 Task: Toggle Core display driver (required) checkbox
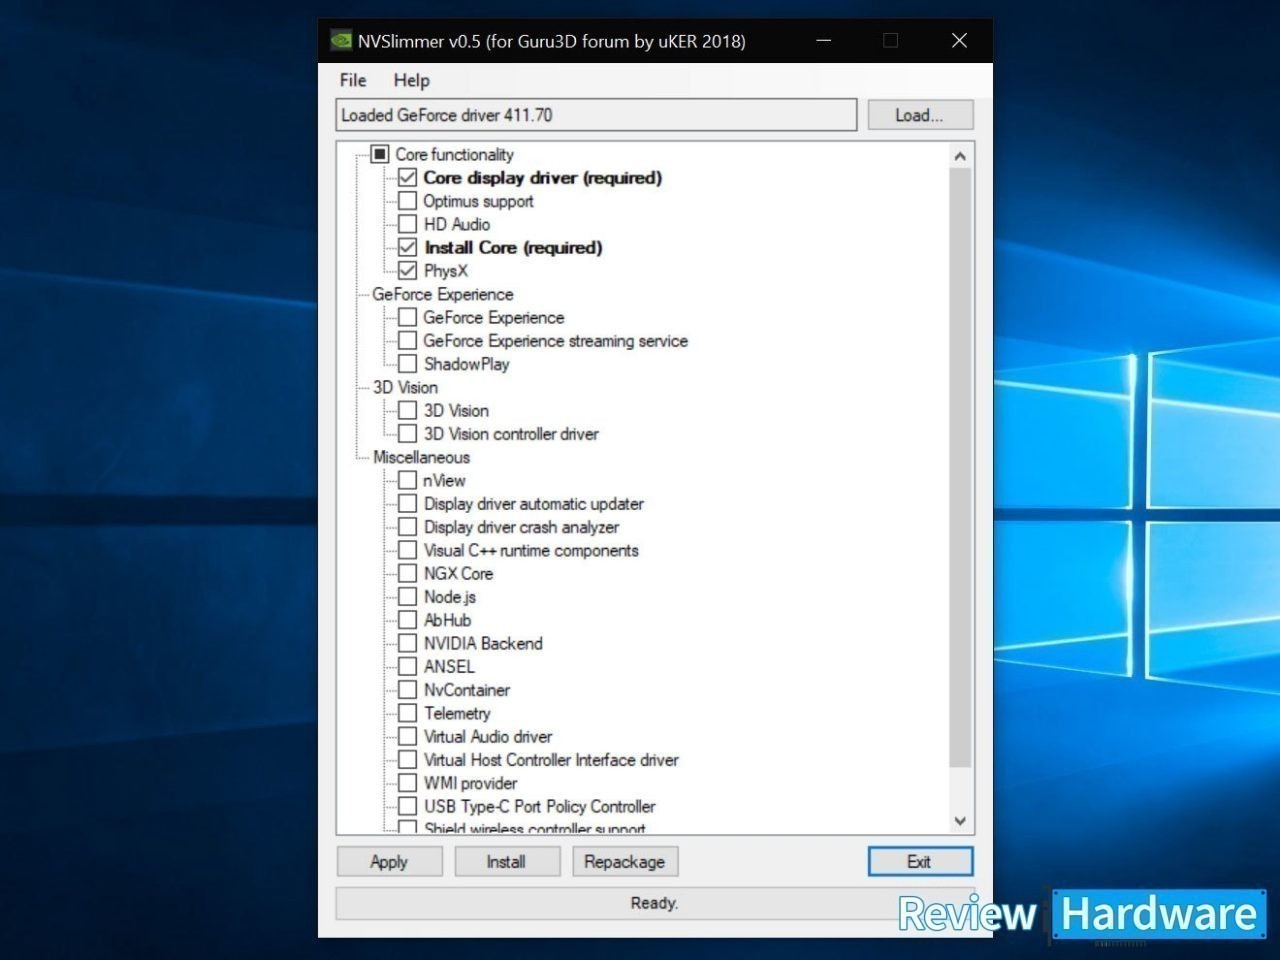pyautogui.click(x=407, y=178)
